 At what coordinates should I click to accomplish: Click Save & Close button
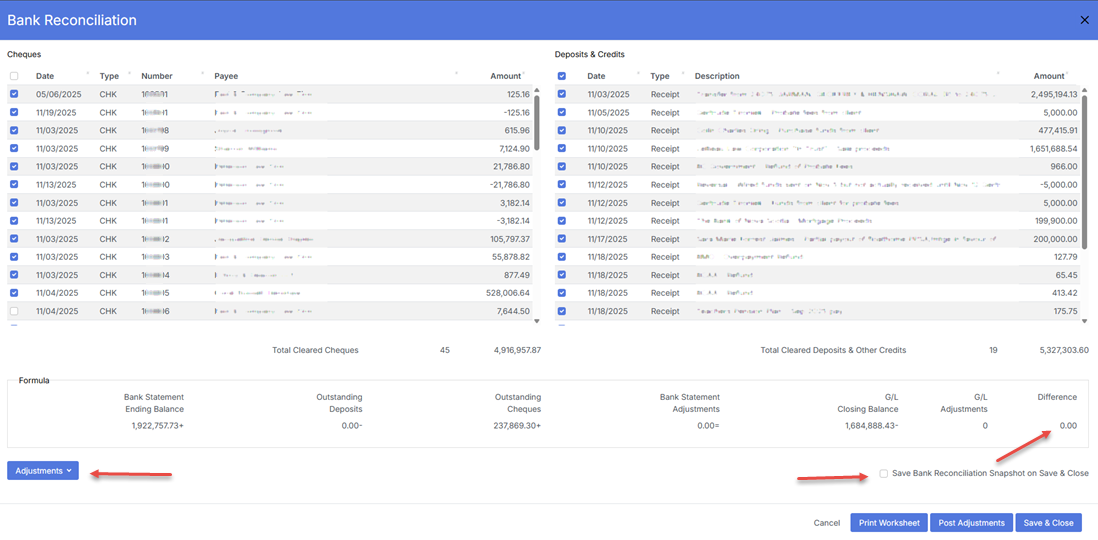pyautogui.click(x=1048, y=523)
